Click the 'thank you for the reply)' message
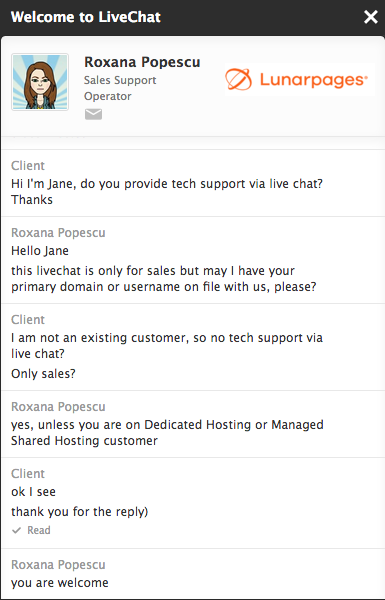The image size is (385, 600). 80,512
